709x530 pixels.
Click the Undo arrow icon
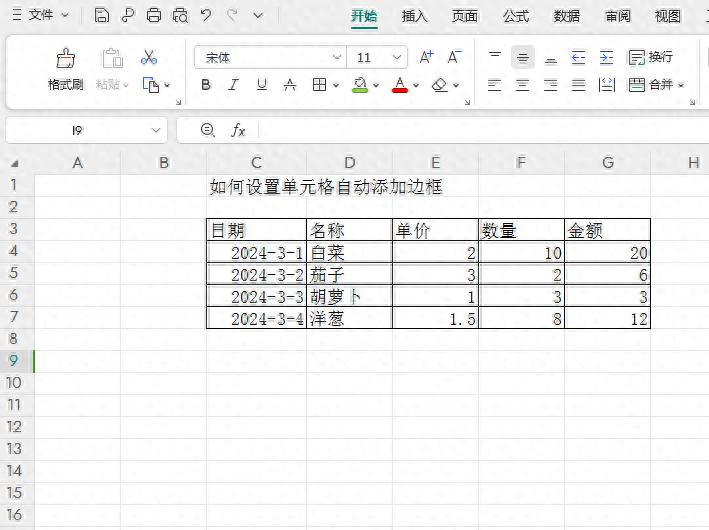point(206,15)
